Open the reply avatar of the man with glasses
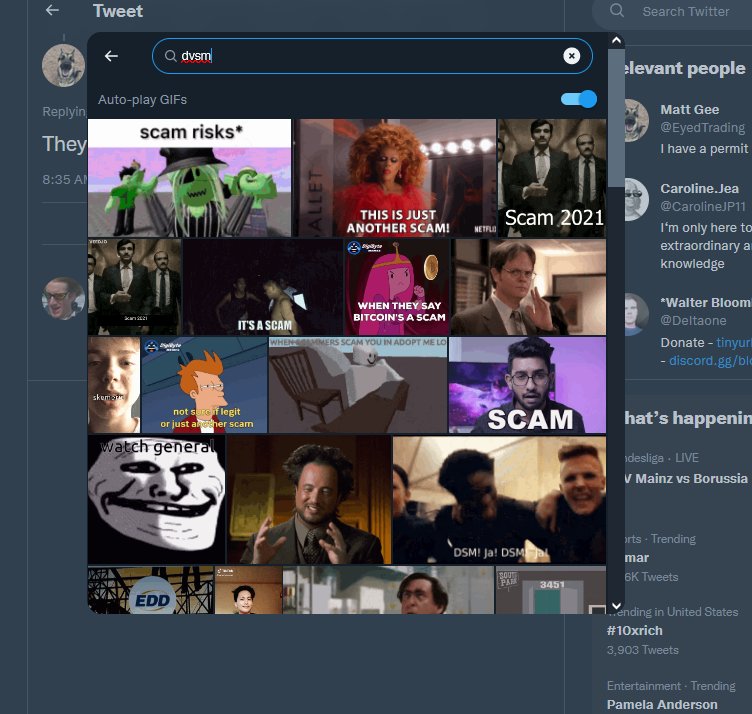 (63, 298)
